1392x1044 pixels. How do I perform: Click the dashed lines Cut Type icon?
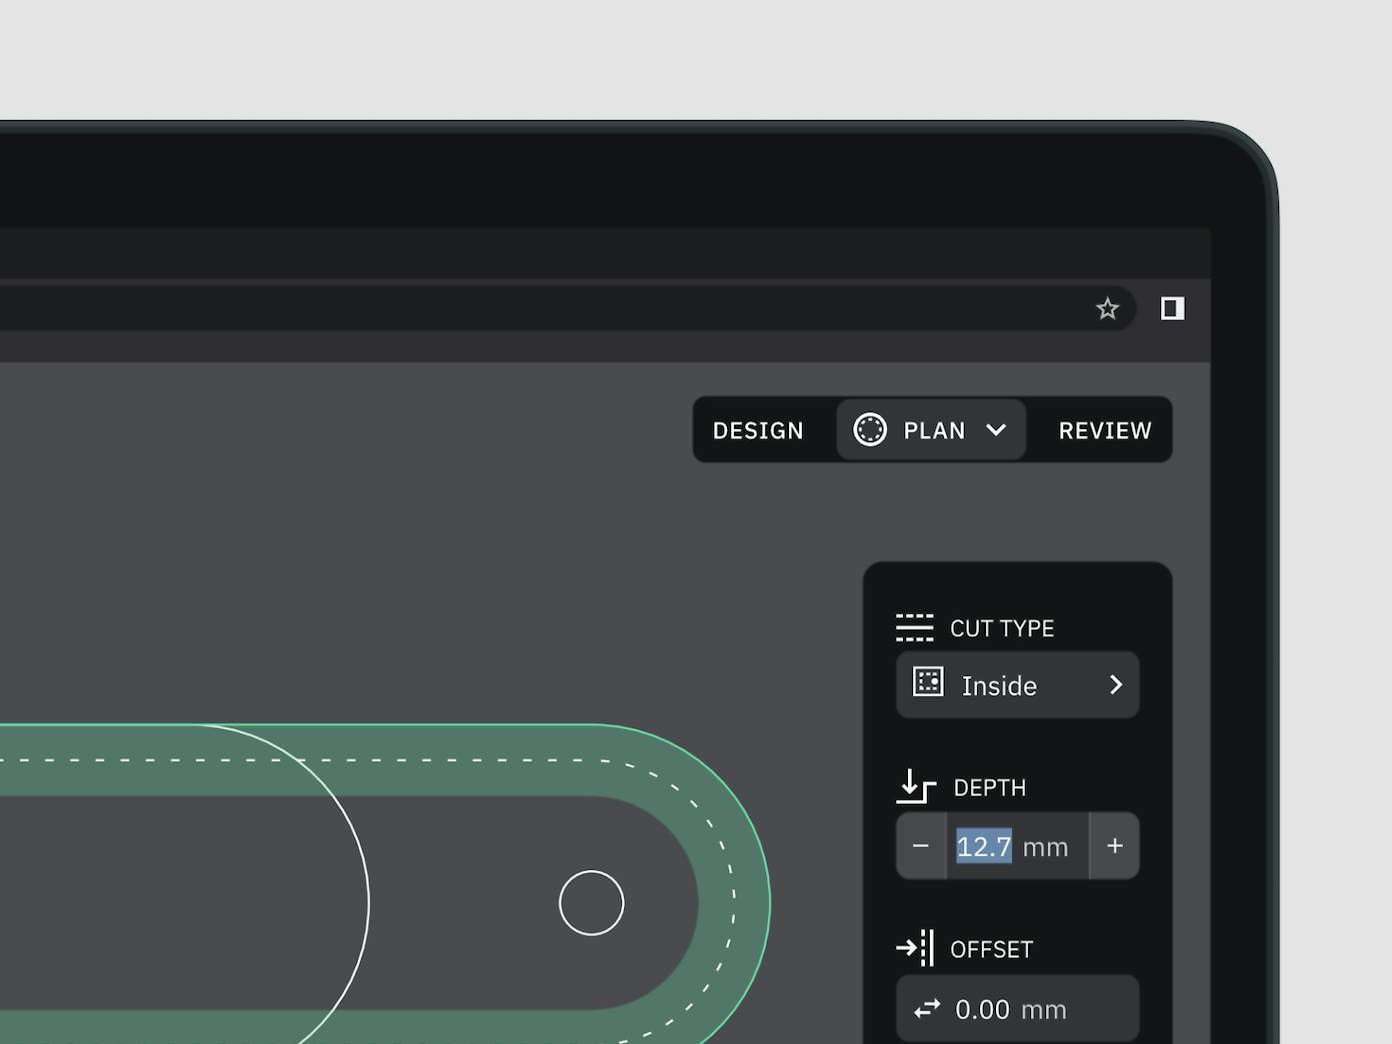pyautogui.click(x=914, y=628)
